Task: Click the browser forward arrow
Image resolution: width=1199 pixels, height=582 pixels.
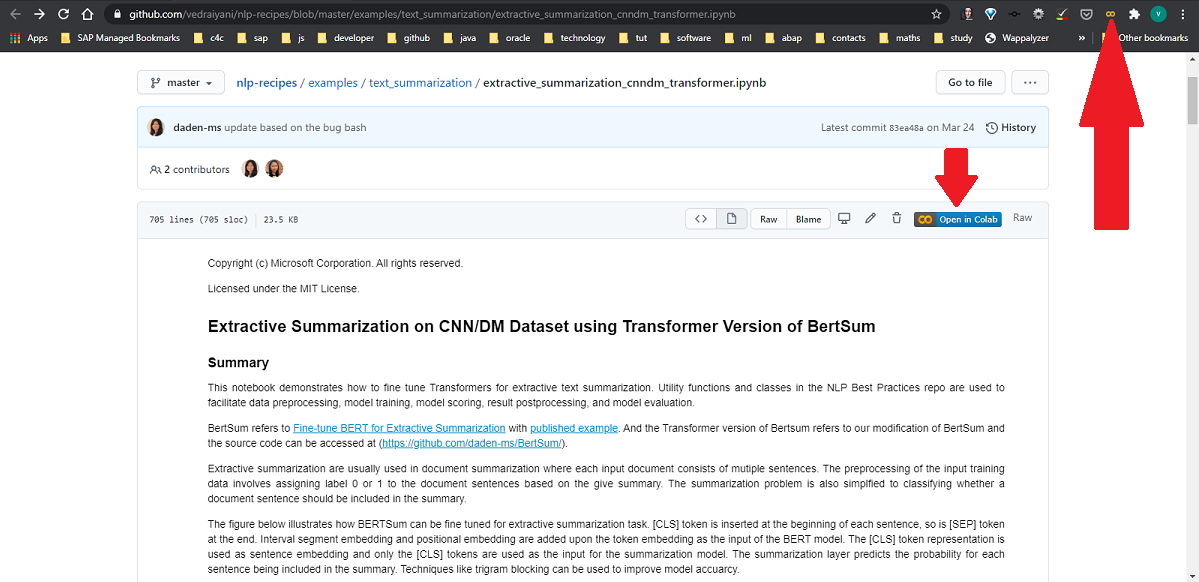Action: (40, 14)
